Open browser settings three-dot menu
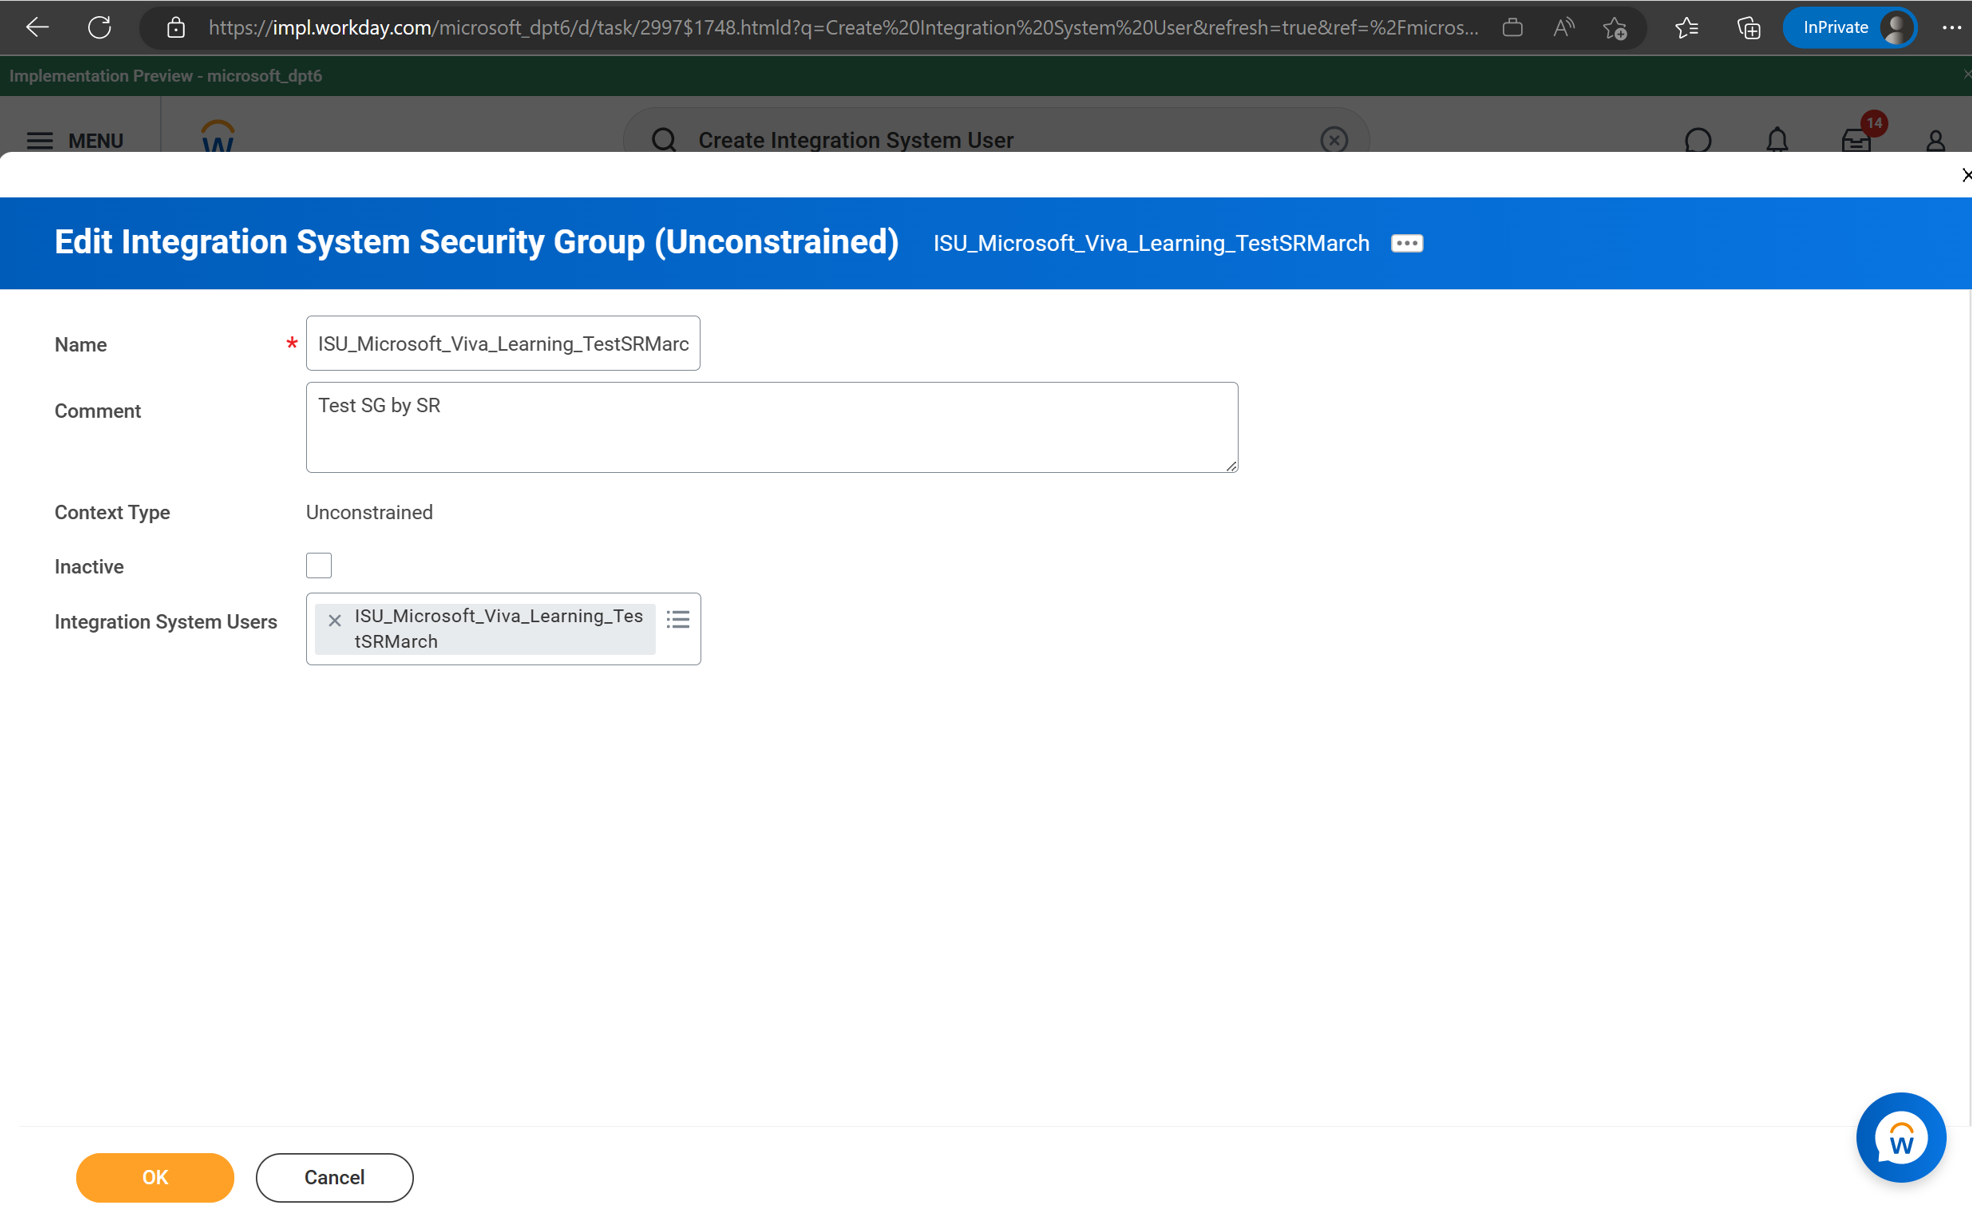Screen dimensions: 1972x1221 click(x=1951, y=28)
